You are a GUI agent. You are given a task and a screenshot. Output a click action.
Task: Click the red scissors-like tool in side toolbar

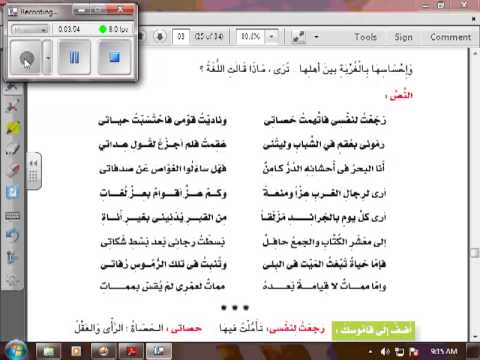[13, 107]
